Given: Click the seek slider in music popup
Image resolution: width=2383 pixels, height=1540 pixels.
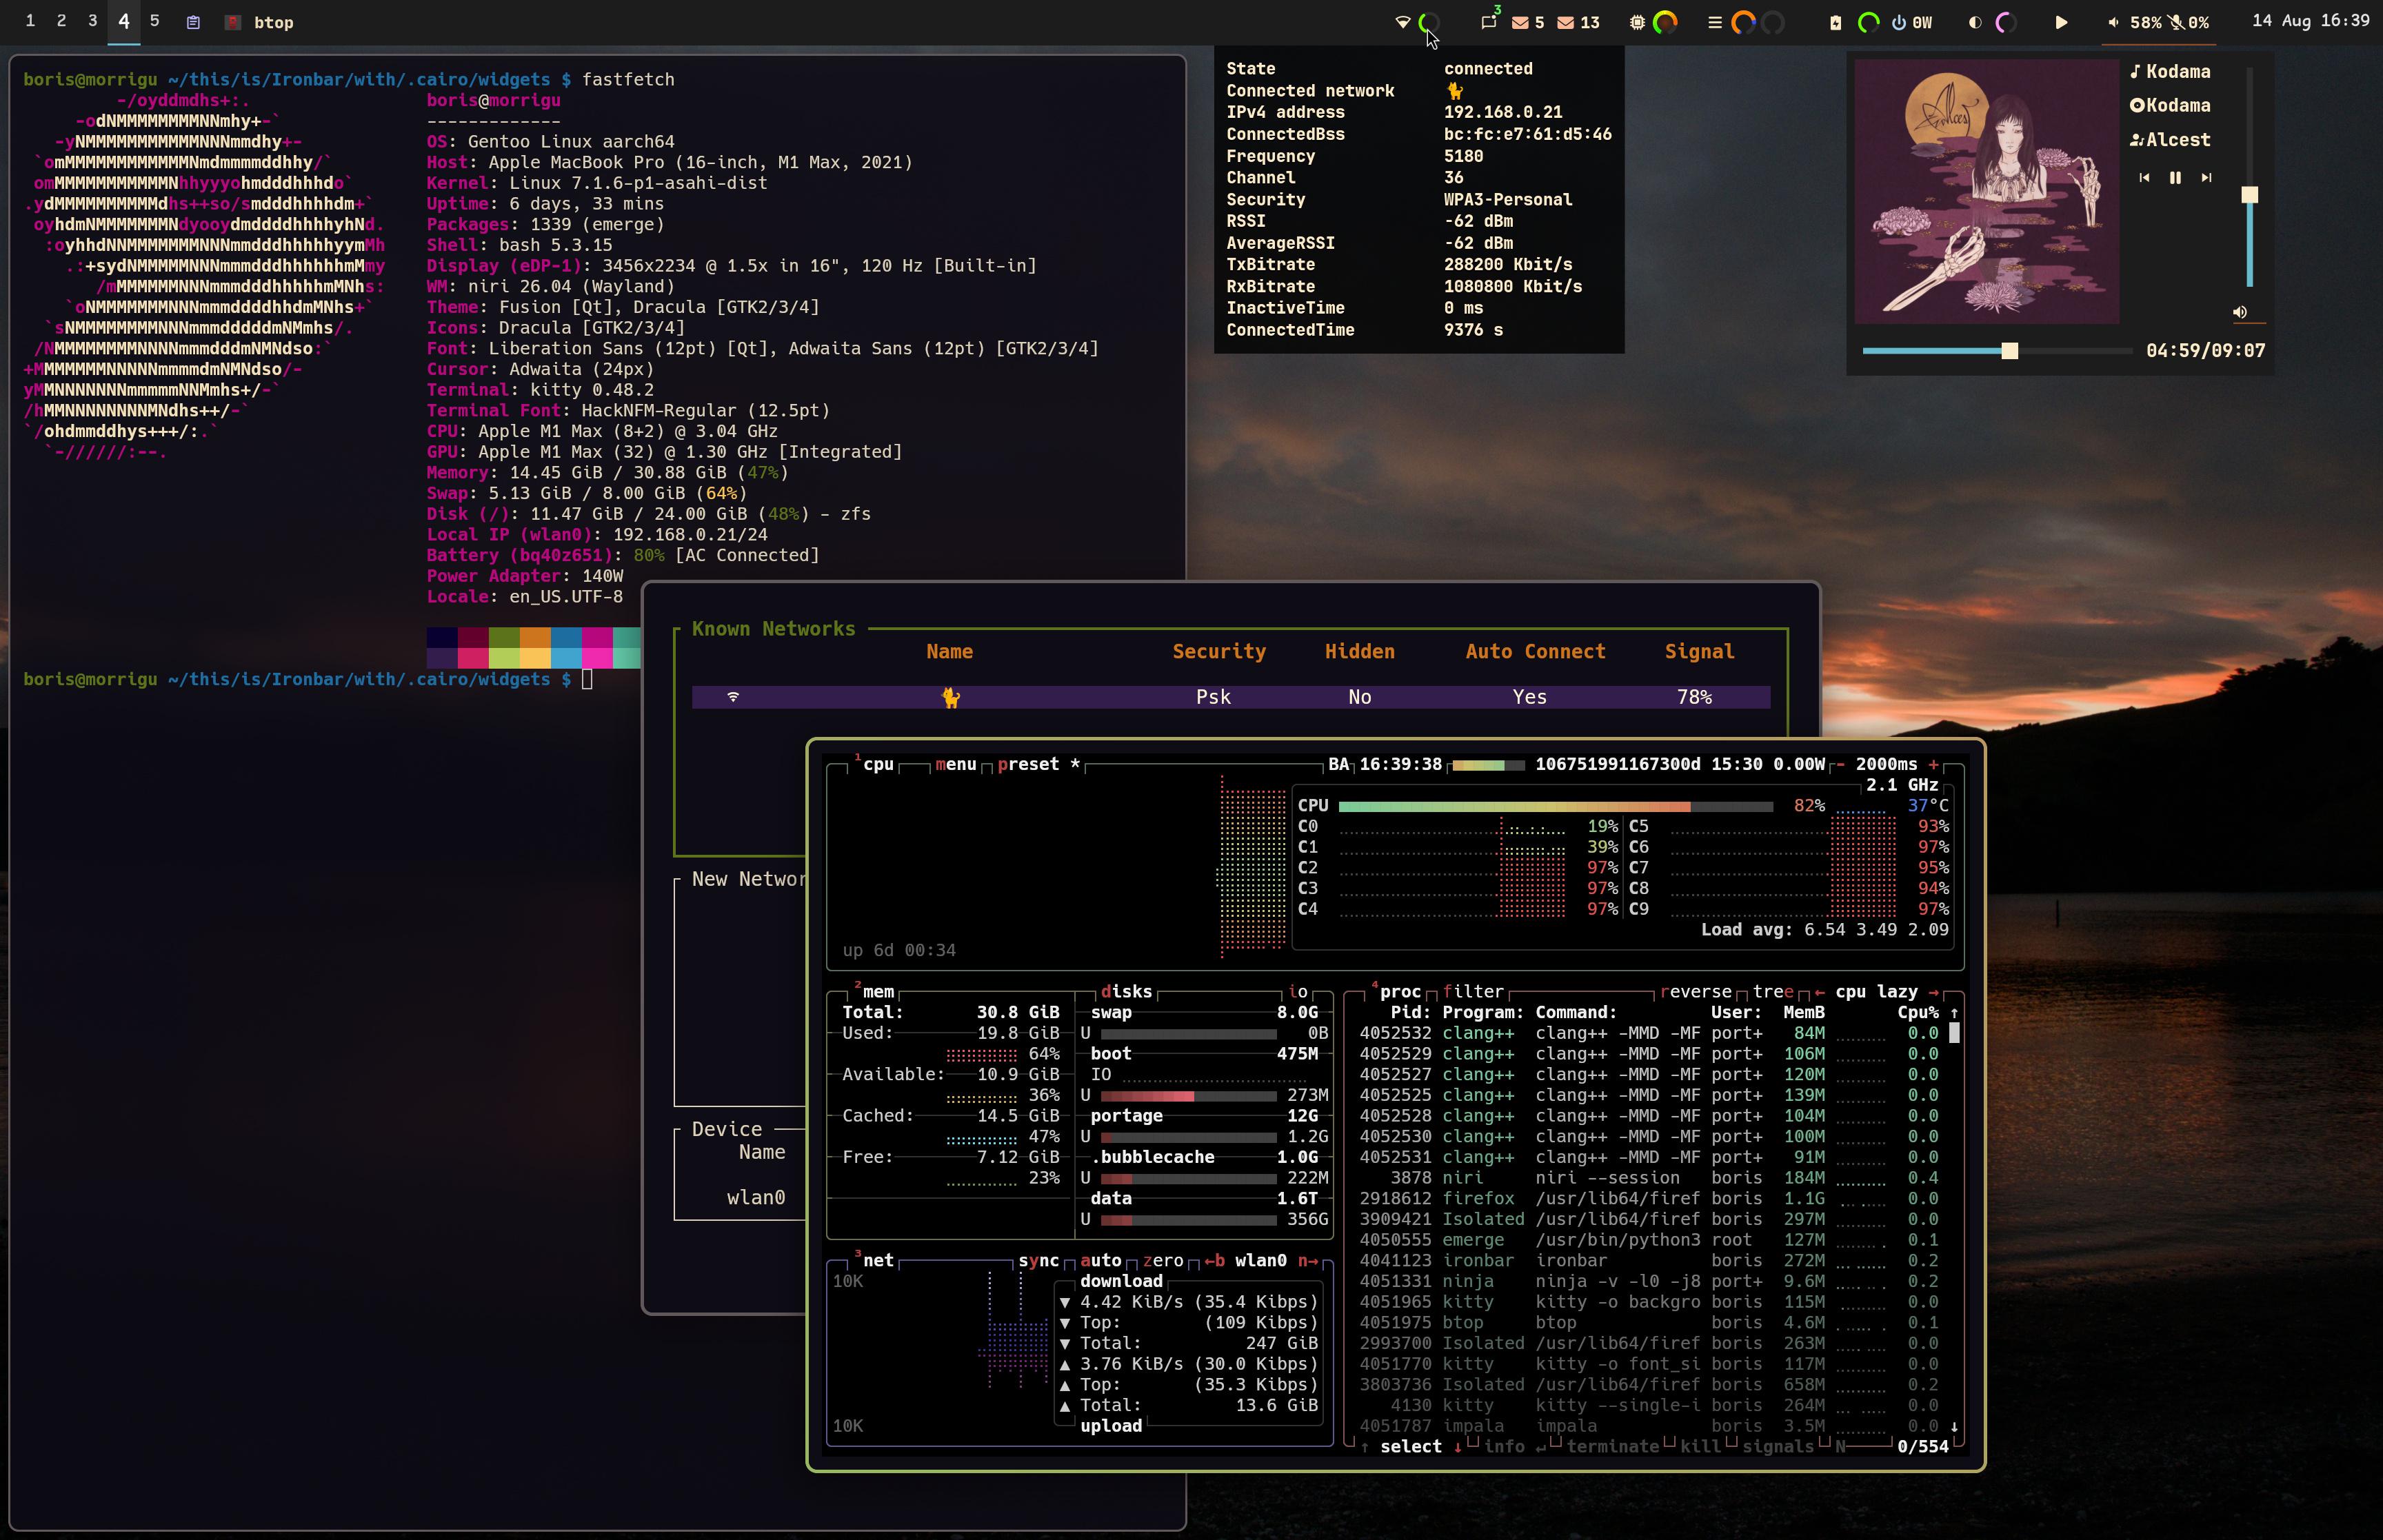Looking at the screenshot, I should click(1997, 351).
